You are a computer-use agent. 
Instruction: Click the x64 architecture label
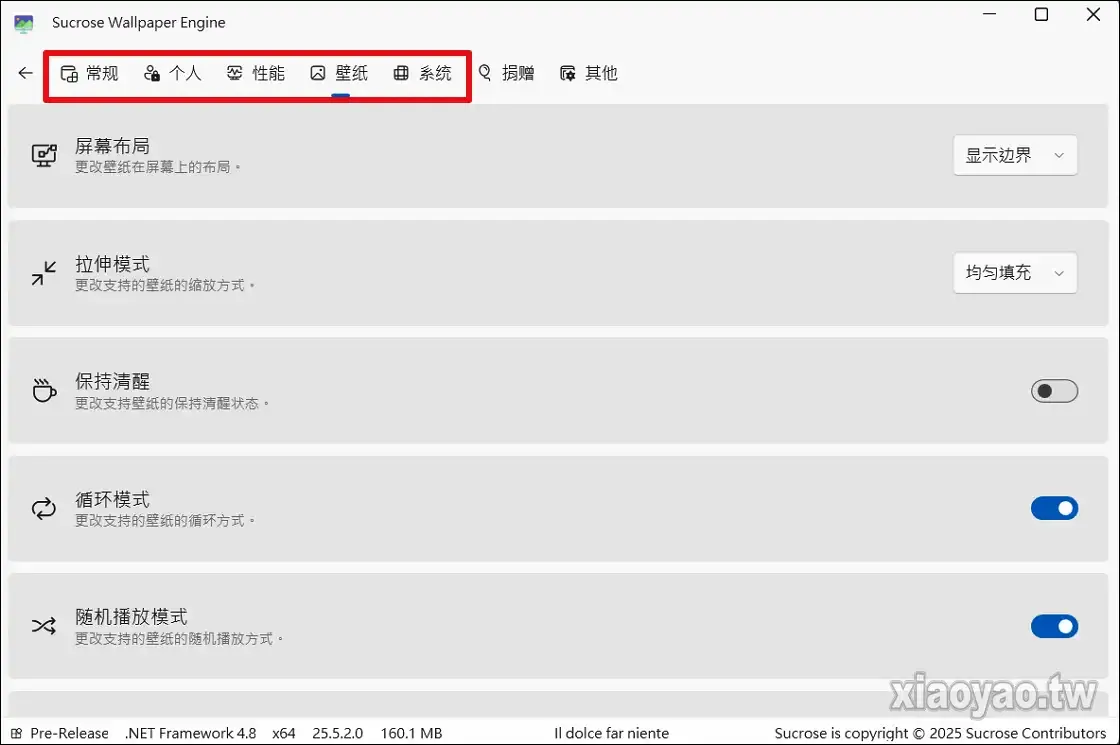(284, 734)
